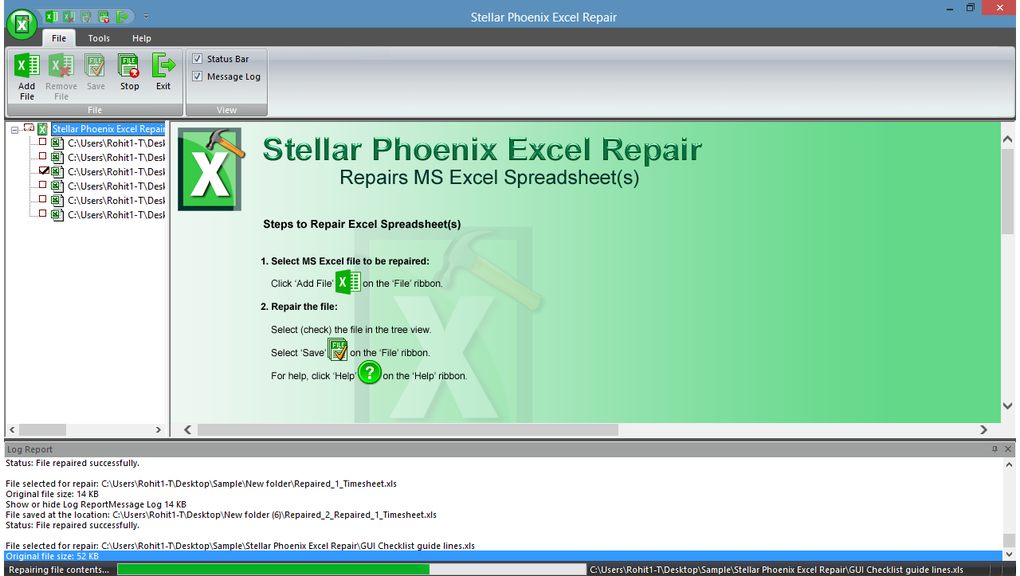Click the content pane vertical scroll down arrow
This screenshot has width=1020, height=576.
(x=1008, y=405)
